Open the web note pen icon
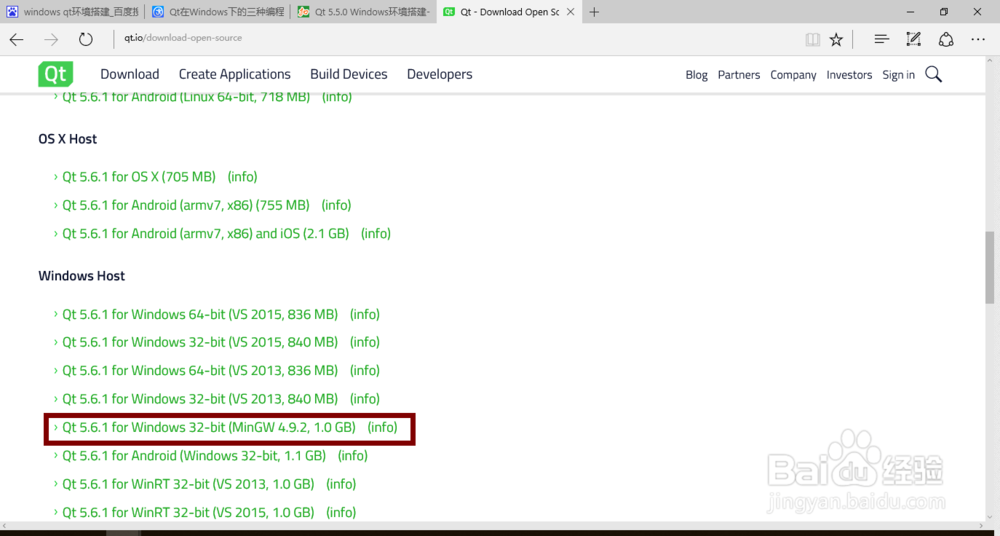 (914, 40)
